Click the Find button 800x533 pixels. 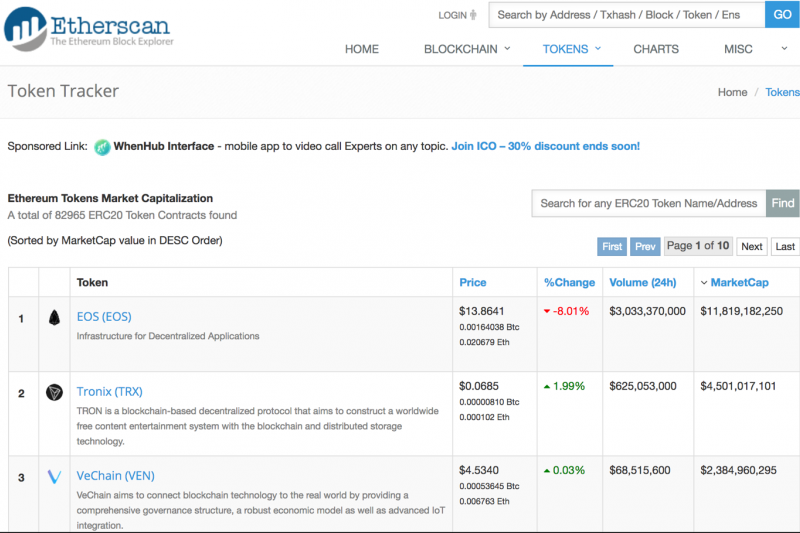coord(783,204)
